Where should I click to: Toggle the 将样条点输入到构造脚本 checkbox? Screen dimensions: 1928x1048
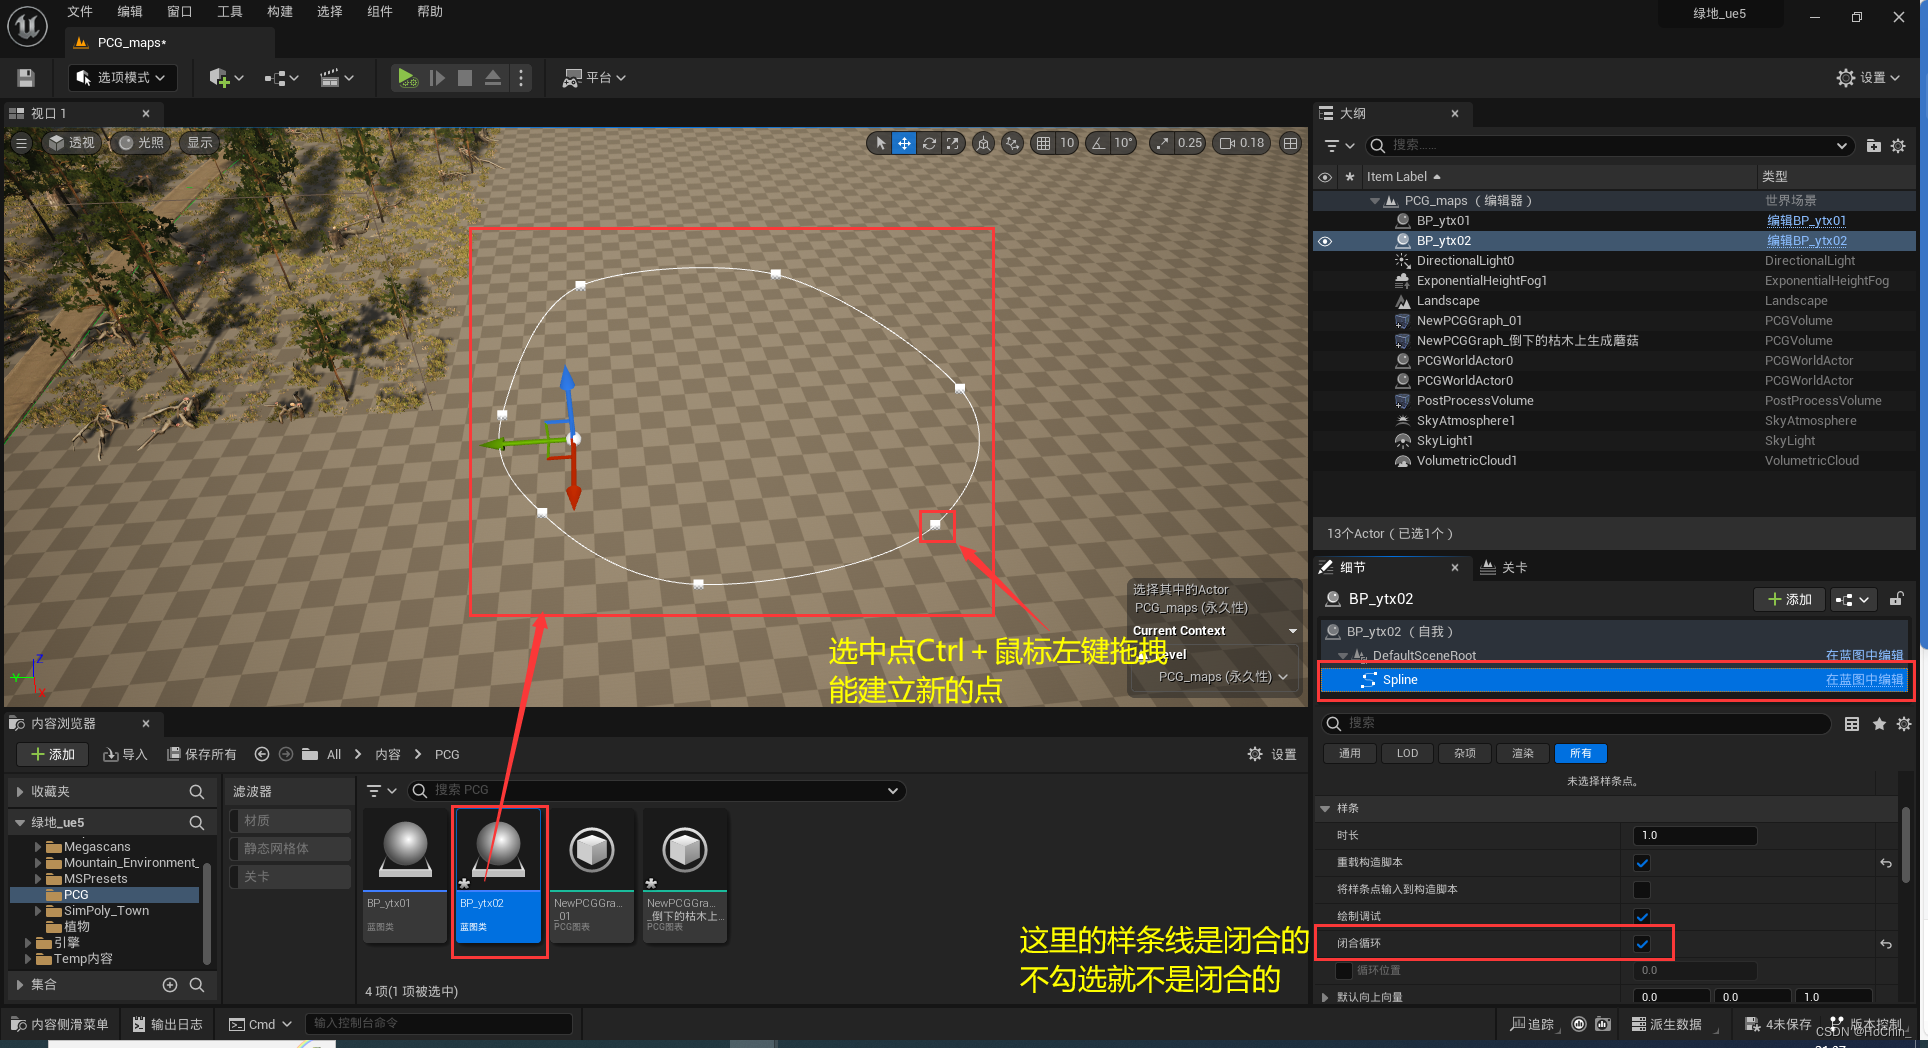pyautogui.click(x=1642, y=890)
